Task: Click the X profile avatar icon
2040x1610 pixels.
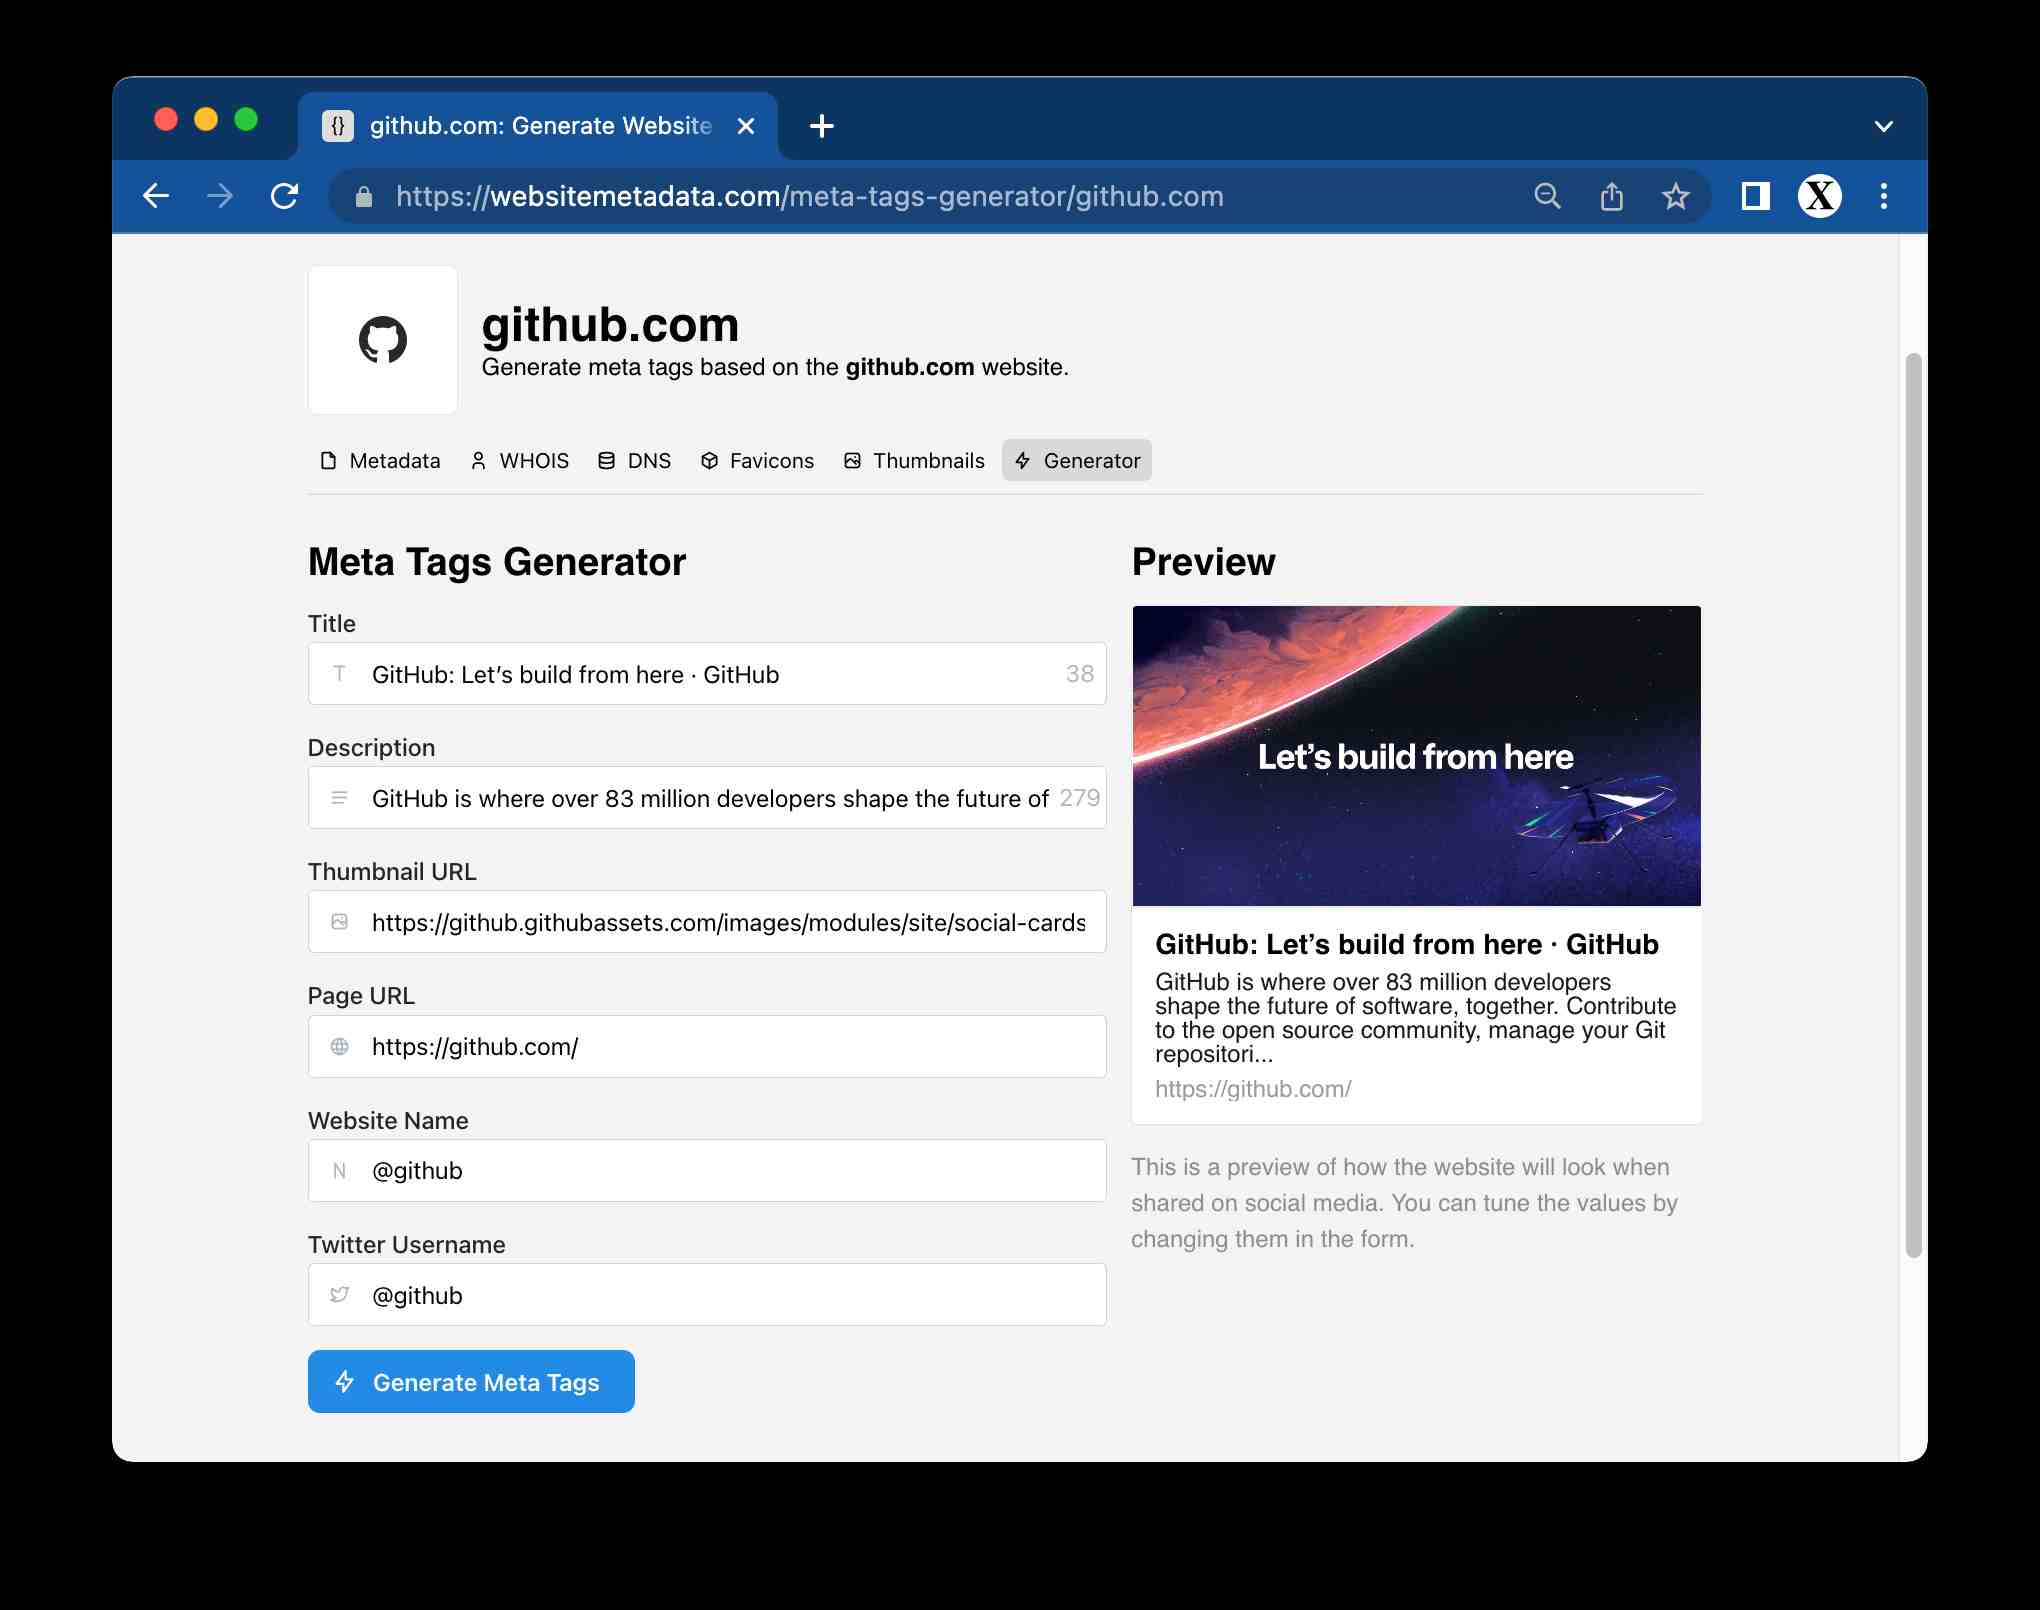Action: pos(1819,196)
